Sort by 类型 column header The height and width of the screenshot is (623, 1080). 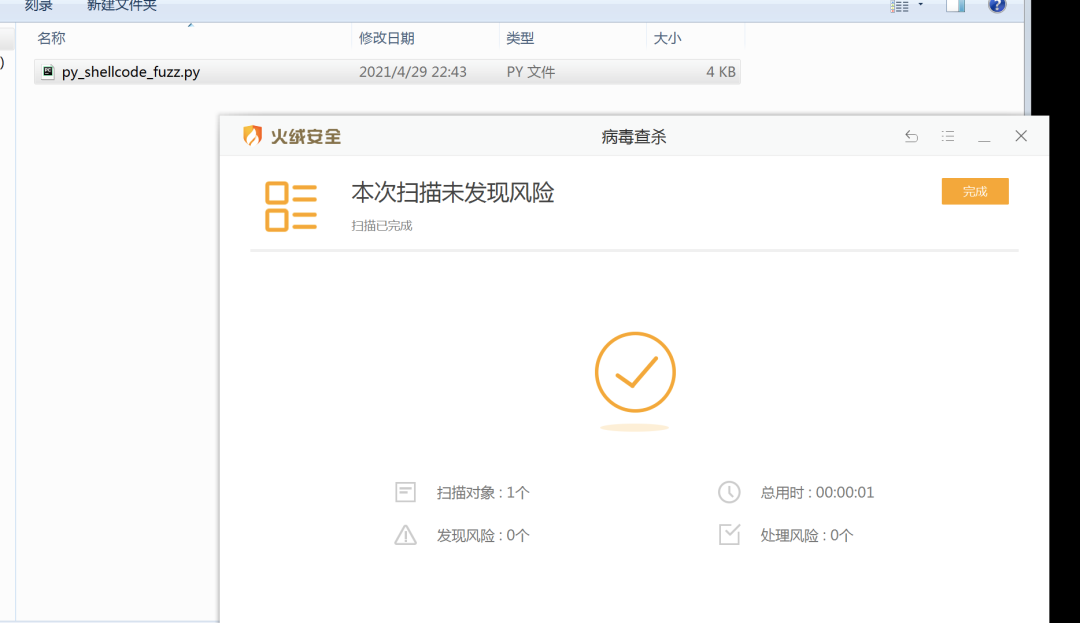520,38
